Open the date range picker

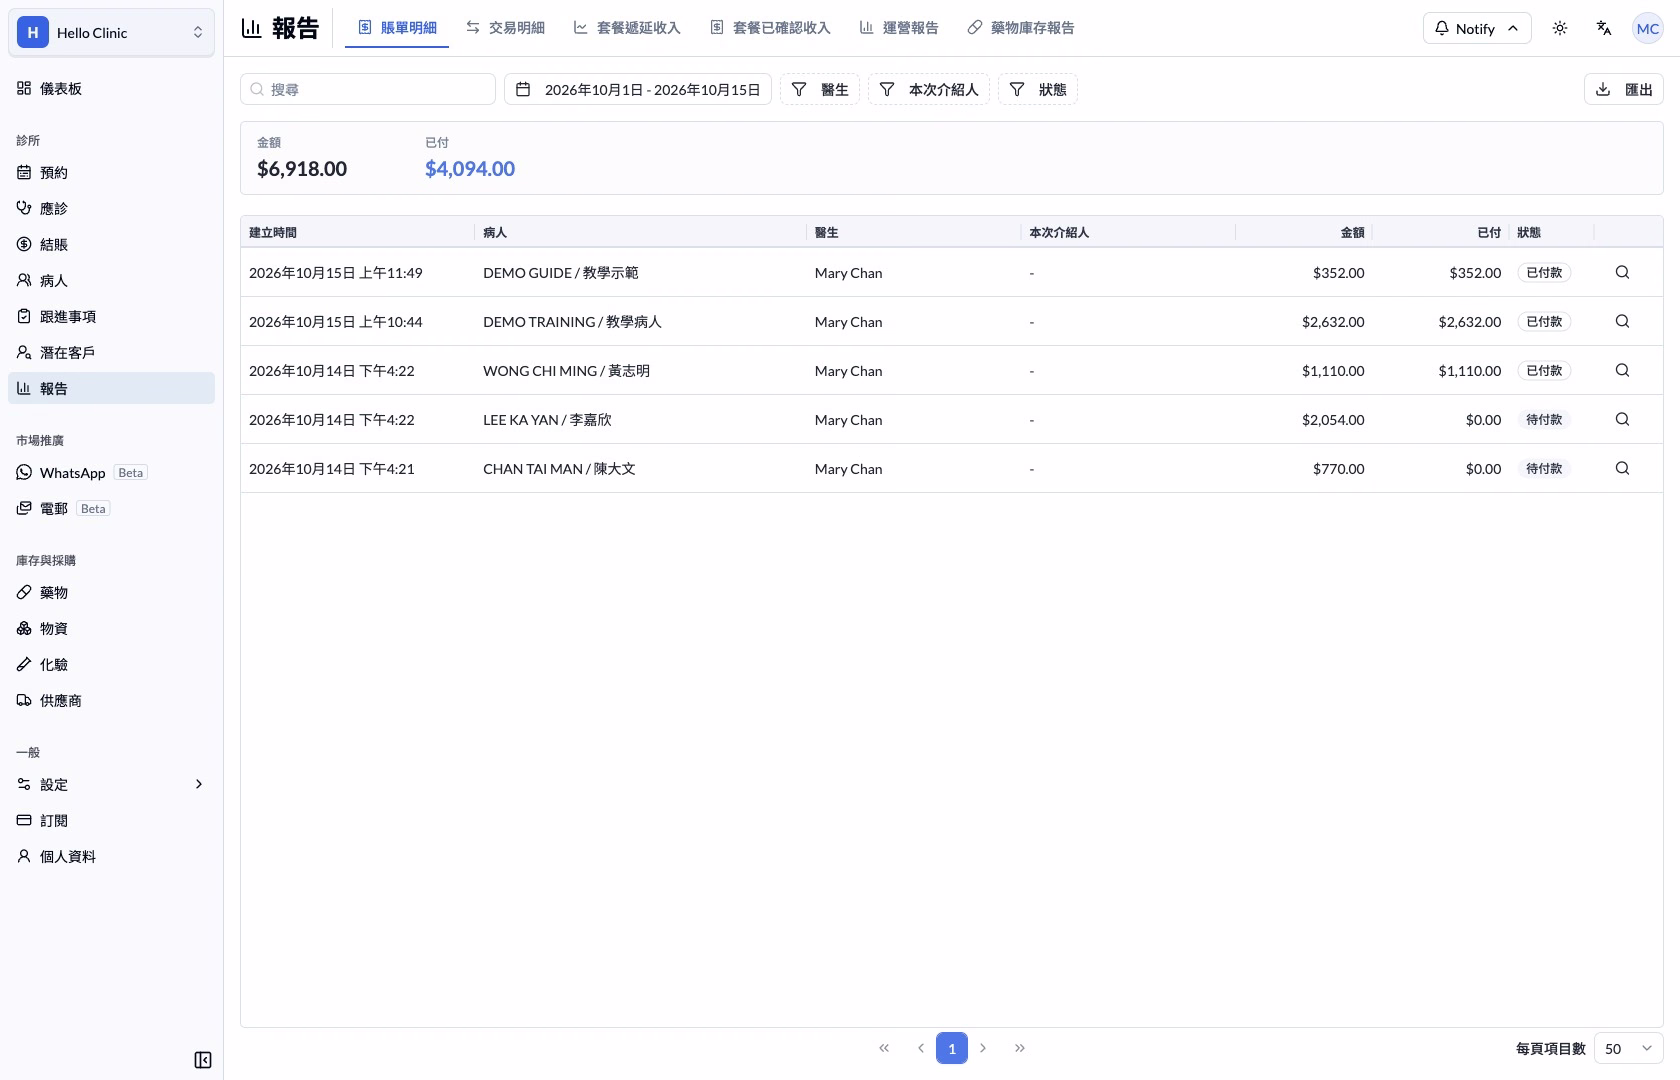[638, 89]
